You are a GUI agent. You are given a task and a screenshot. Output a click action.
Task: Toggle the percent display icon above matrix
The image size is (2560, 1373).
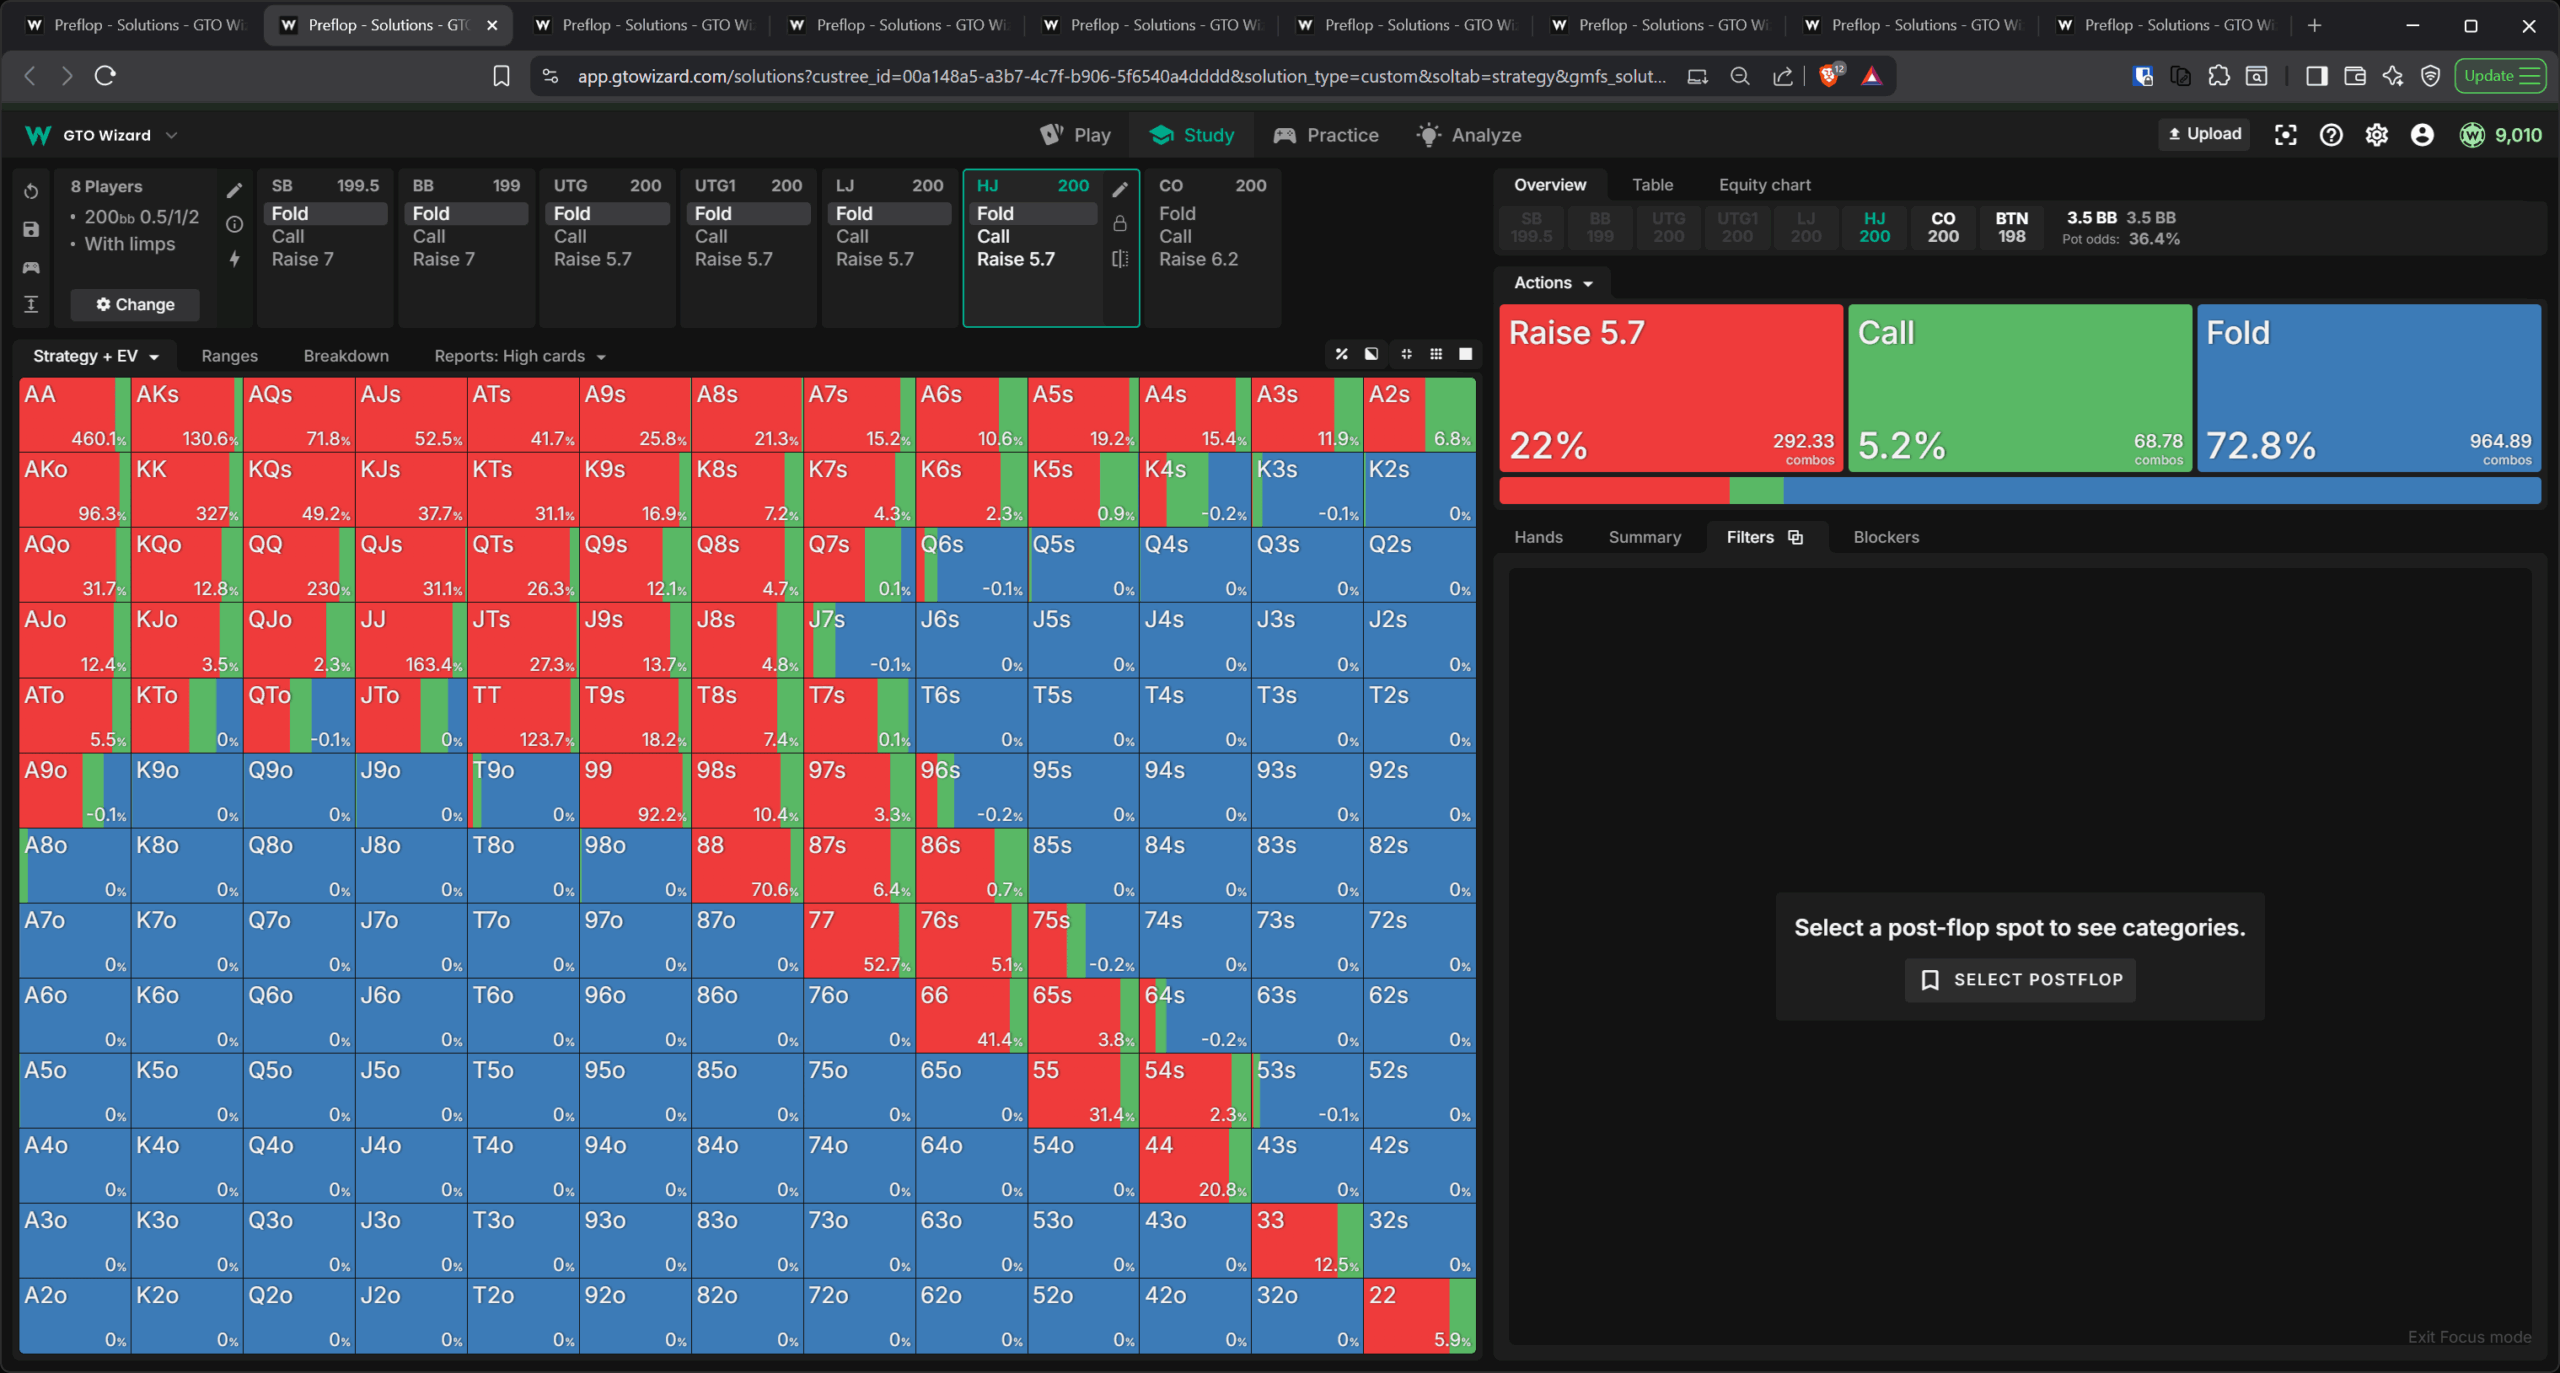tap(1342, 354)
